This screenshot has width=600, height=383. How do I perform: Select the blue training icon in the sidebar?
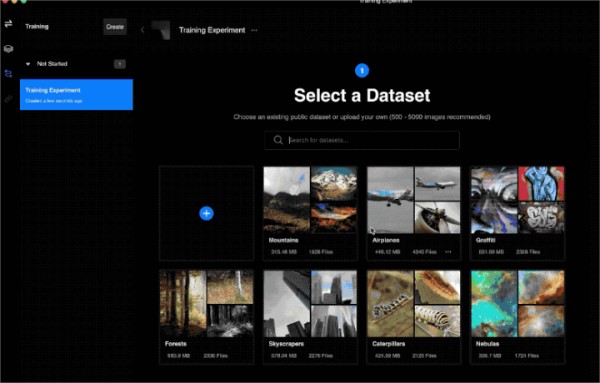(8, 73)
